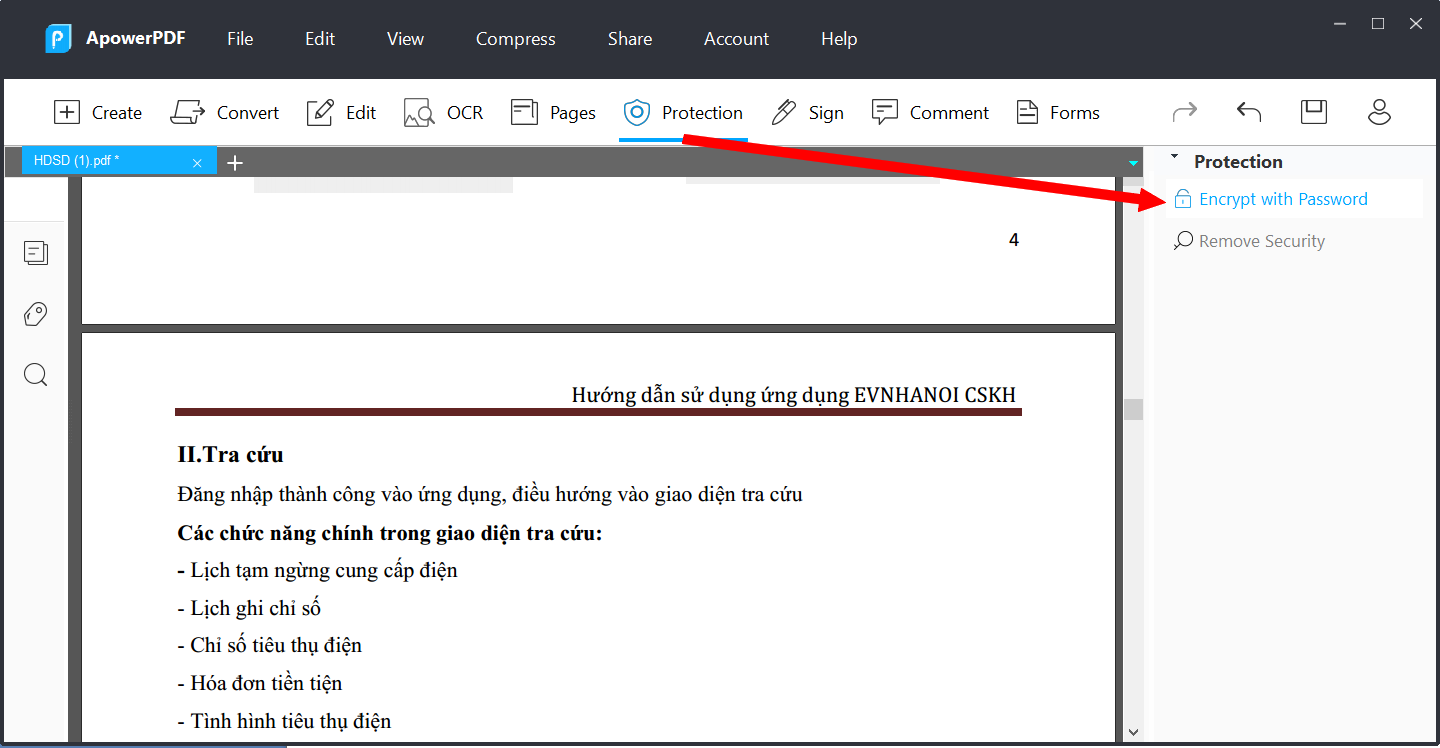Open the tab list dropdown arrow
Image resolution: width=1440 pixels, height=748 pixels.
[1132, 162]
